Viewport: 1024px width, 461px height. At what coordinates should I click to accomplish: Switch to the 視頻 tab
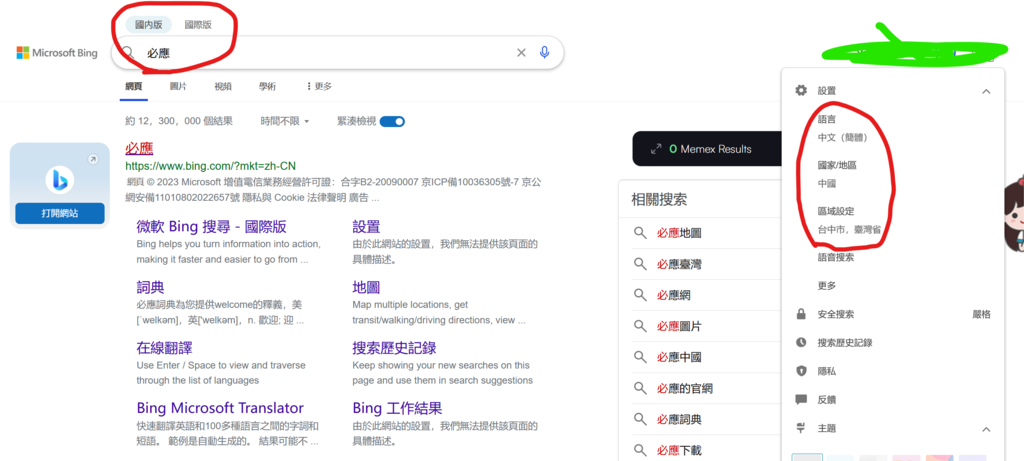pyautogui.click(x=223, y=86)
